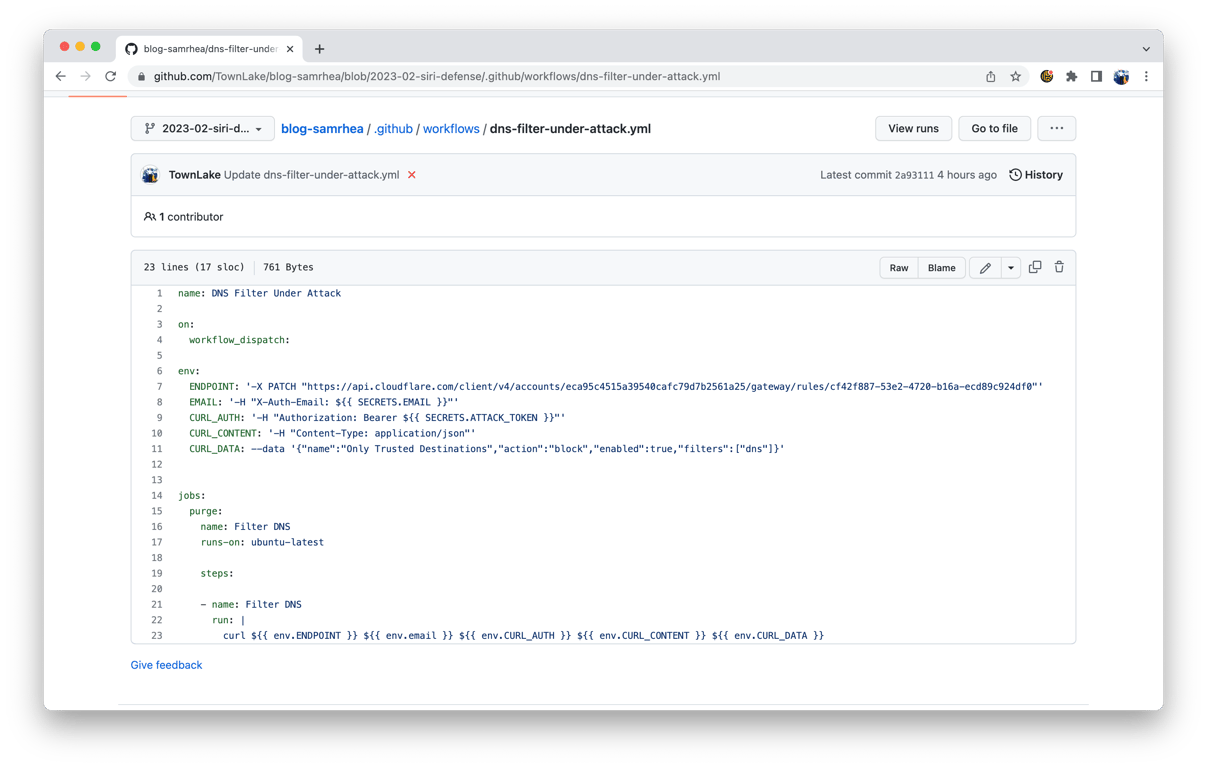This screenshot has width=1207, height=768.
Task: Expand the edit options dropdown arrow
Action: 1011,268
